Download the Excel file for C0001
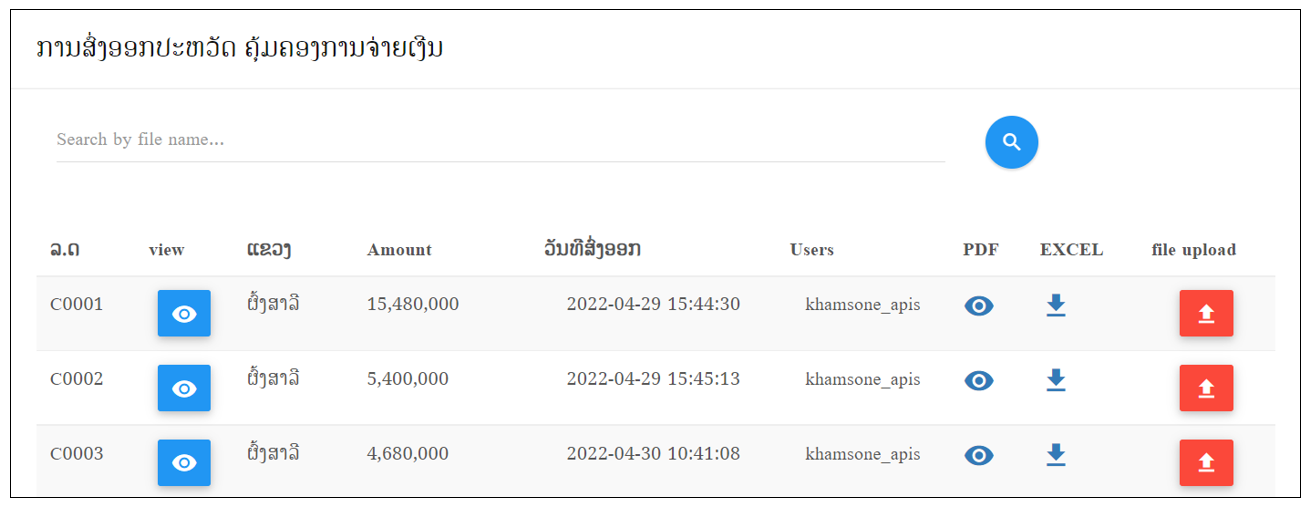The height and width of the screenshot is (508, 1310). coord(1056,305)
